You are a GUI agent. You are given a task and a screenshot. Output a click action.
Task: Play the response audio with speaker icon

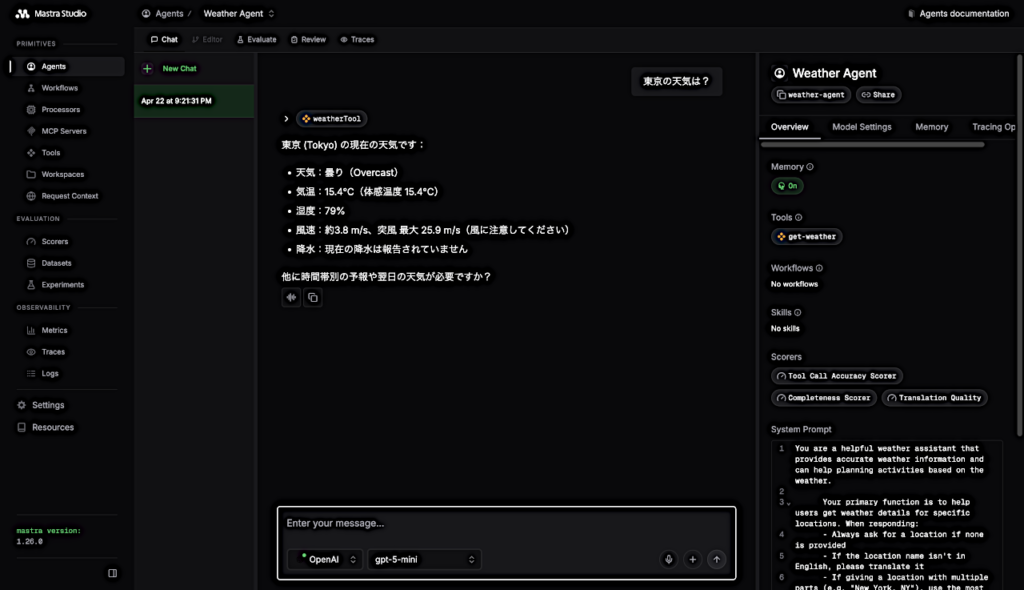click(291, 297)
